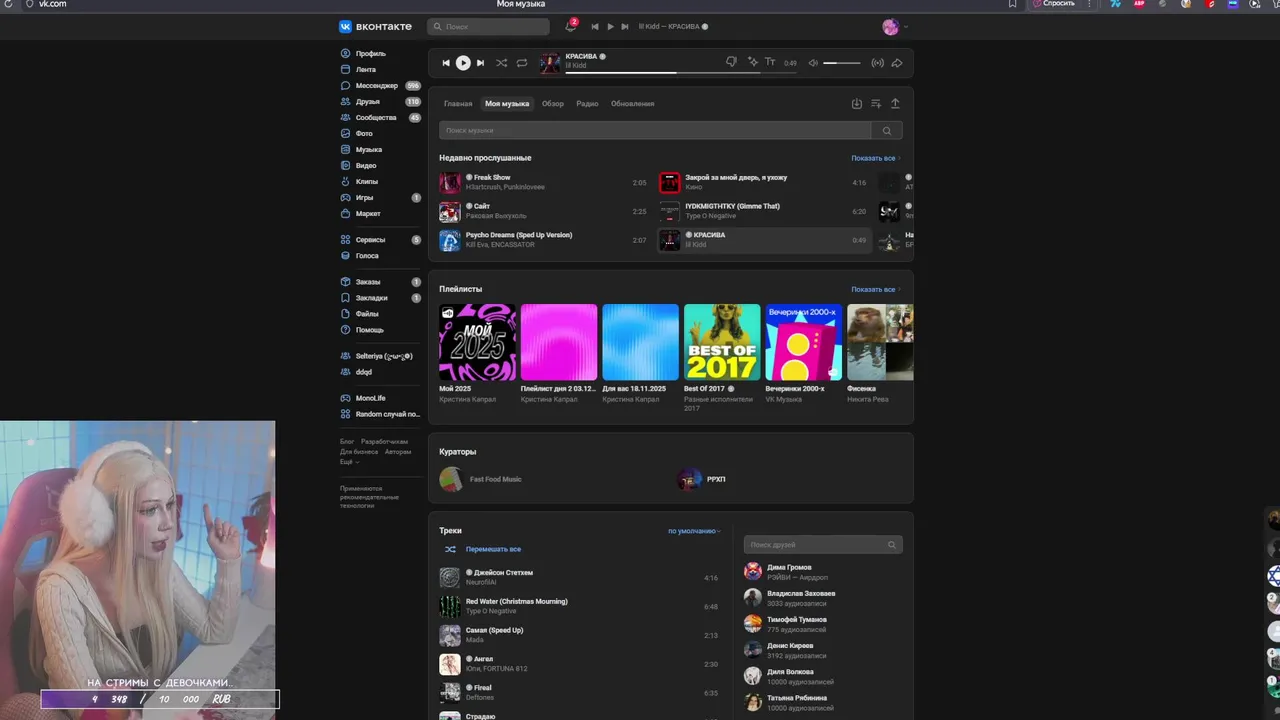Open the account avatar dropdown menu
This screenshot has width=1280, height=720.
(895, 27)
